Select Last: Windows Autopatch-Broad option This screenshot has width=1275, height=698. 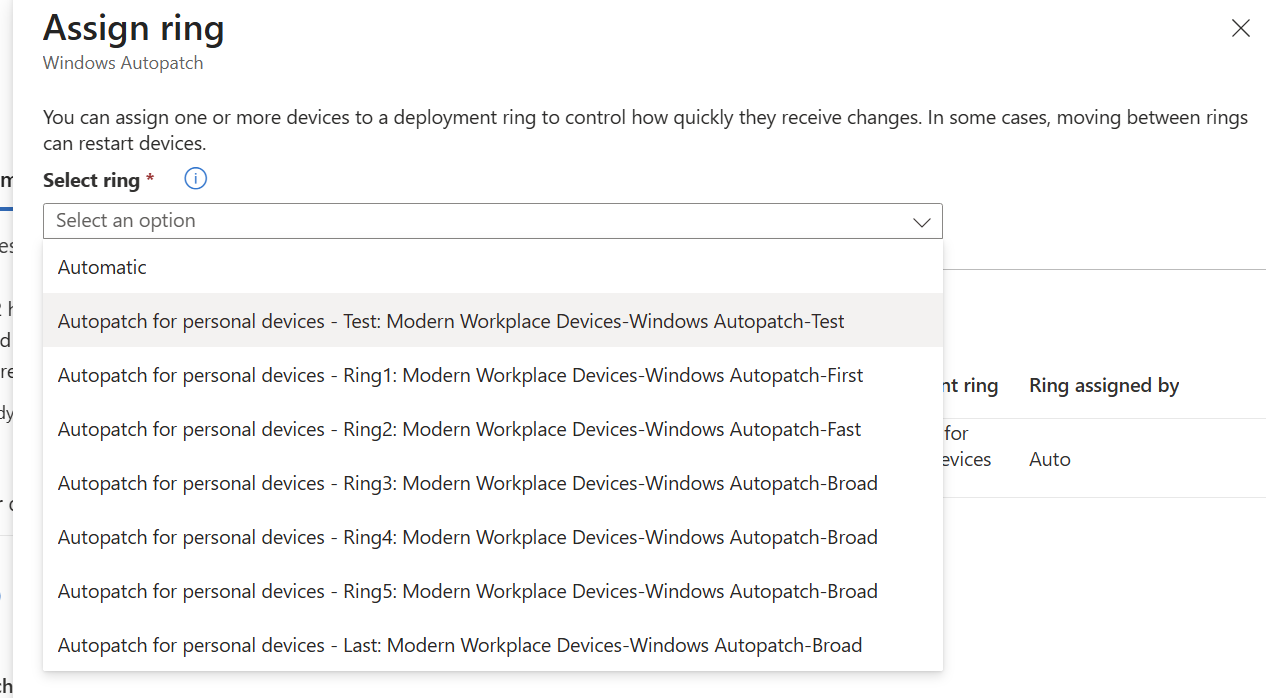point(493,645)
